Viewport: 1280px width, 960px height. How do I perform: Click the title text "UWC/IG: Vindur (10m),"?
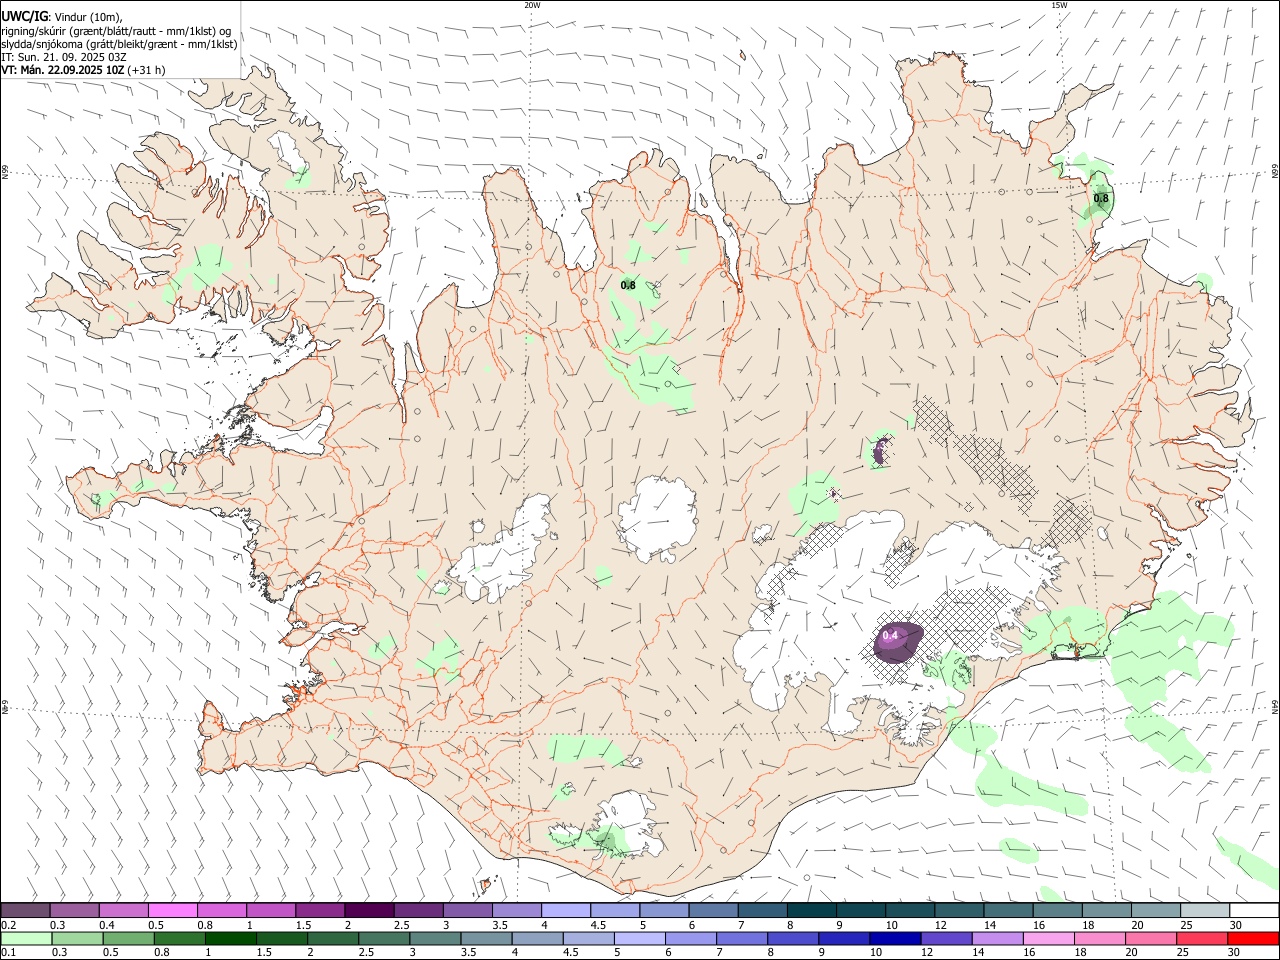click(x=62, y=17)
